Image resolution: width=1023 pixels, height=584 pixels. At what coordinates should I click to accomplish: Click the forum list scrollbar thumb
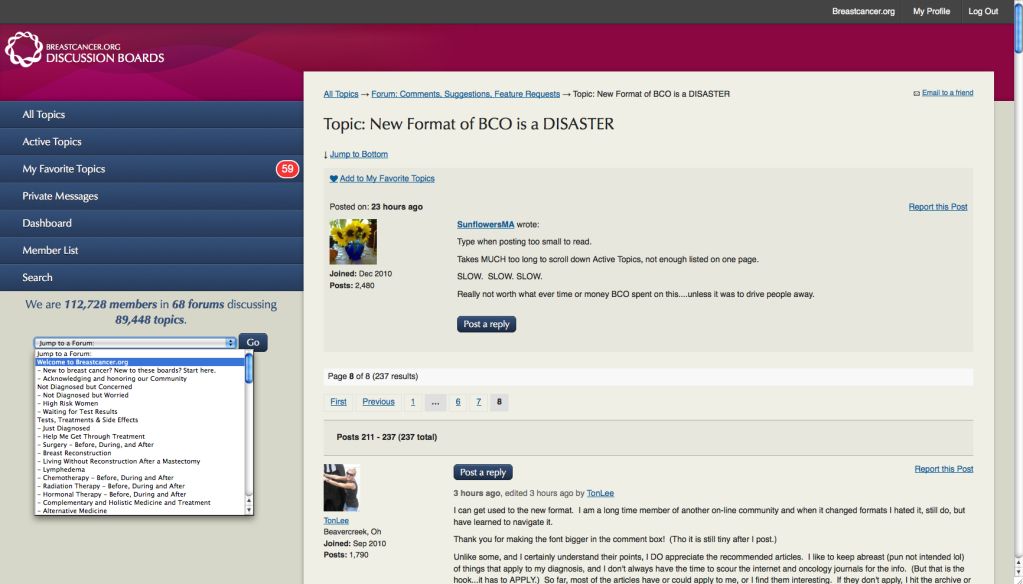[249, 368]
